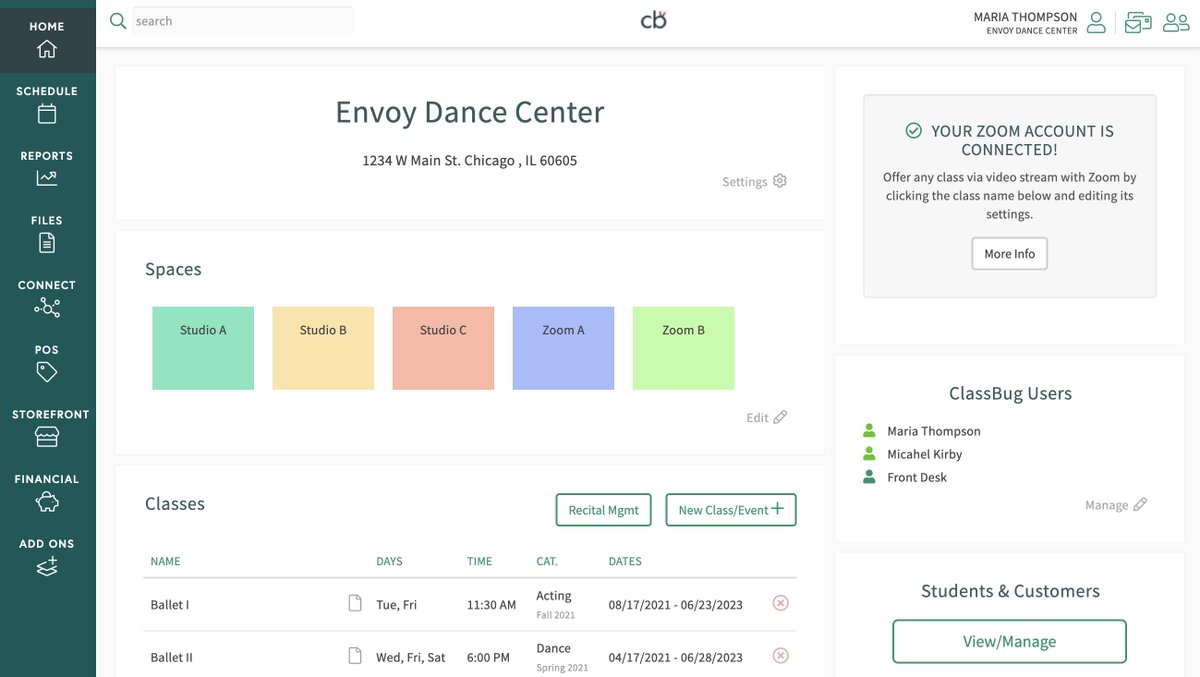Viewport: 1200px width, 677px height.
Task: Click the ClassBug cb logo
Action: [653, 20]
